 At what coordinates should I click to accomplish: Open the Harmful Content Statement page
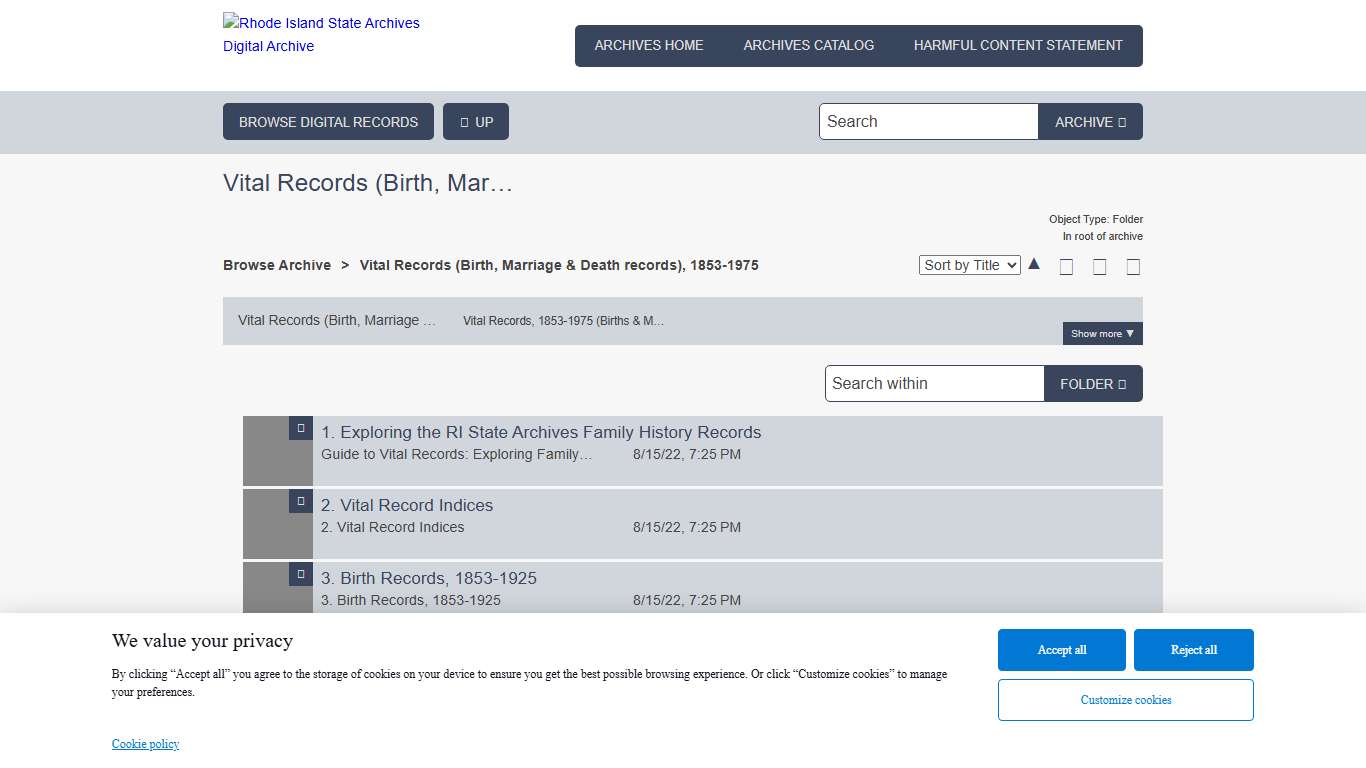click(1017, 45)
